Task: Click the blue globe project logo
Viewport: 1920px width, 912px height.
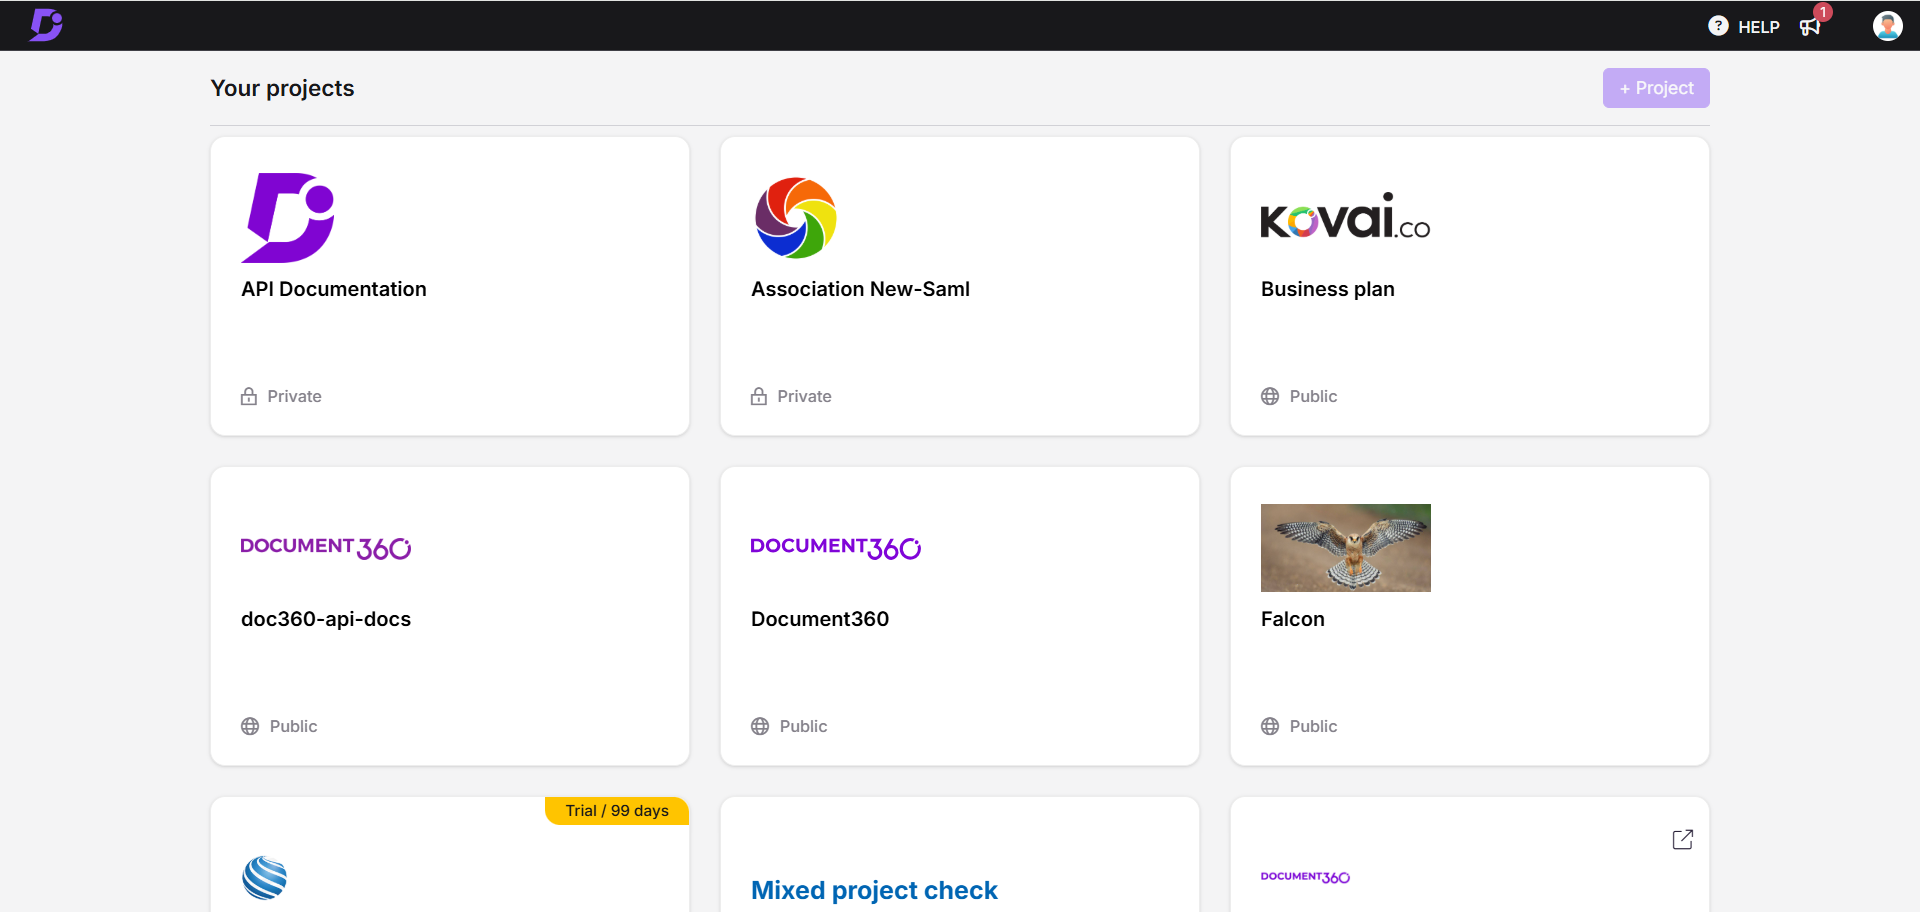Action: click(265, 878)
